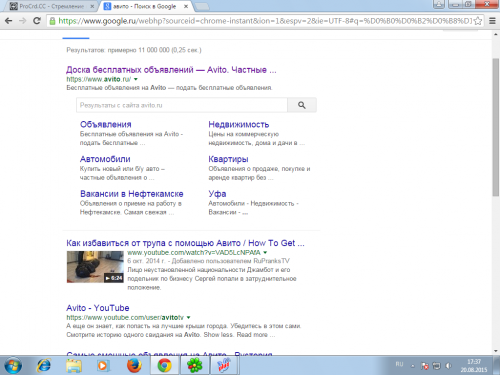Click the vertical scrollbar thumb
Screen dimensions: 500x375
496,127
